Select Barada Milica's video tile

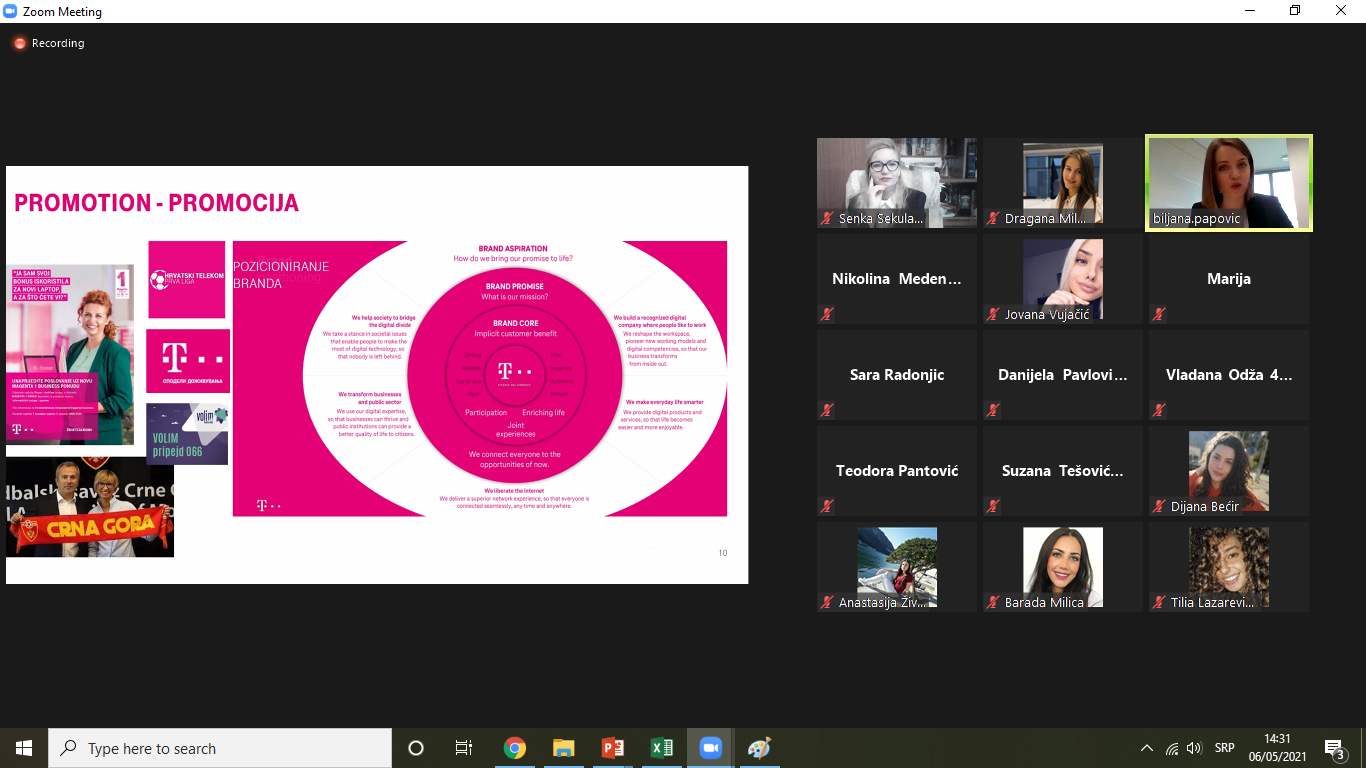pos(1063,567)
